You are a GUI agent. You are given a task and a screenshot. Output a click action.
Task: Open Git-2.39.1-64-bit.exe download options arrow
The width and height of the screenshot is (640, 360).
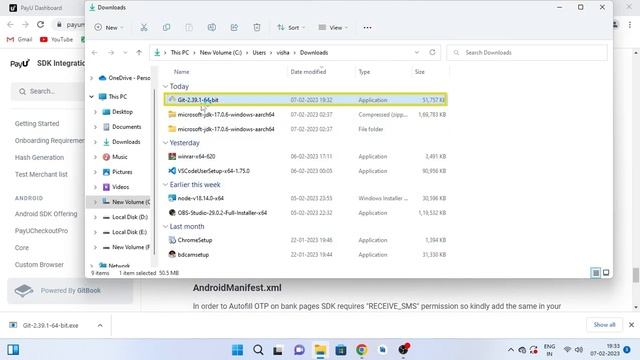coord(100,325)
